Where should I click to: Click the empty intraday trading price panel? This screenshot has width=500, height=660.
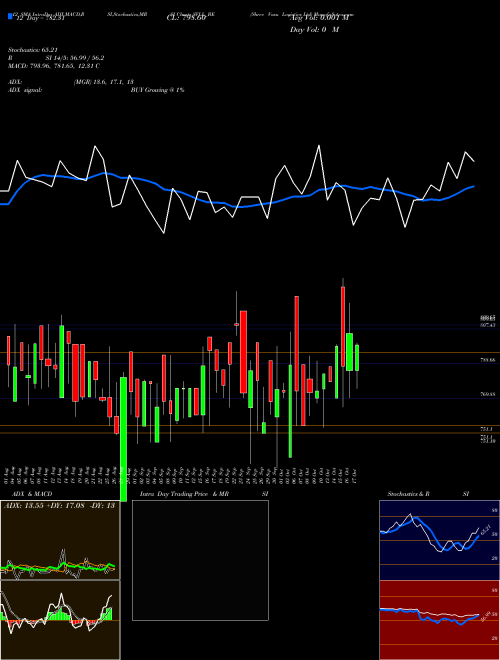[200, 560]
